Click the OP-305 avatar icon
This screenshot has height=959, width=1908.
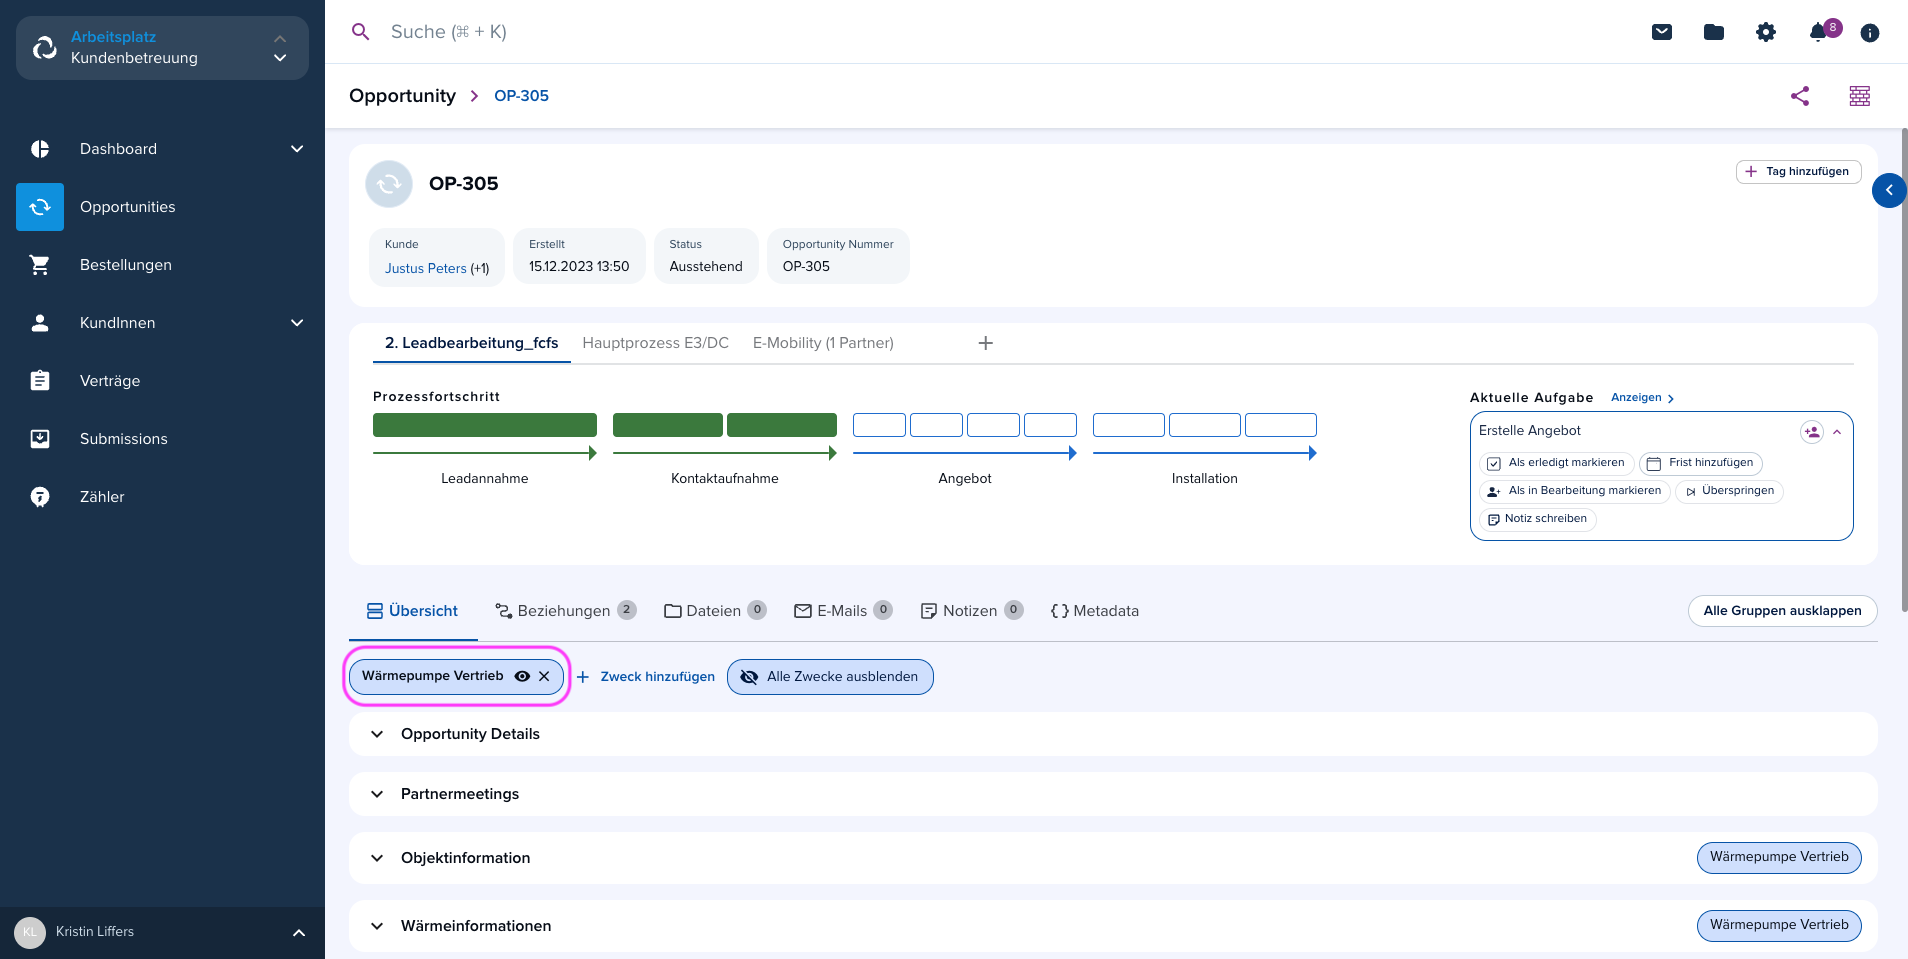tap(389, 184)
